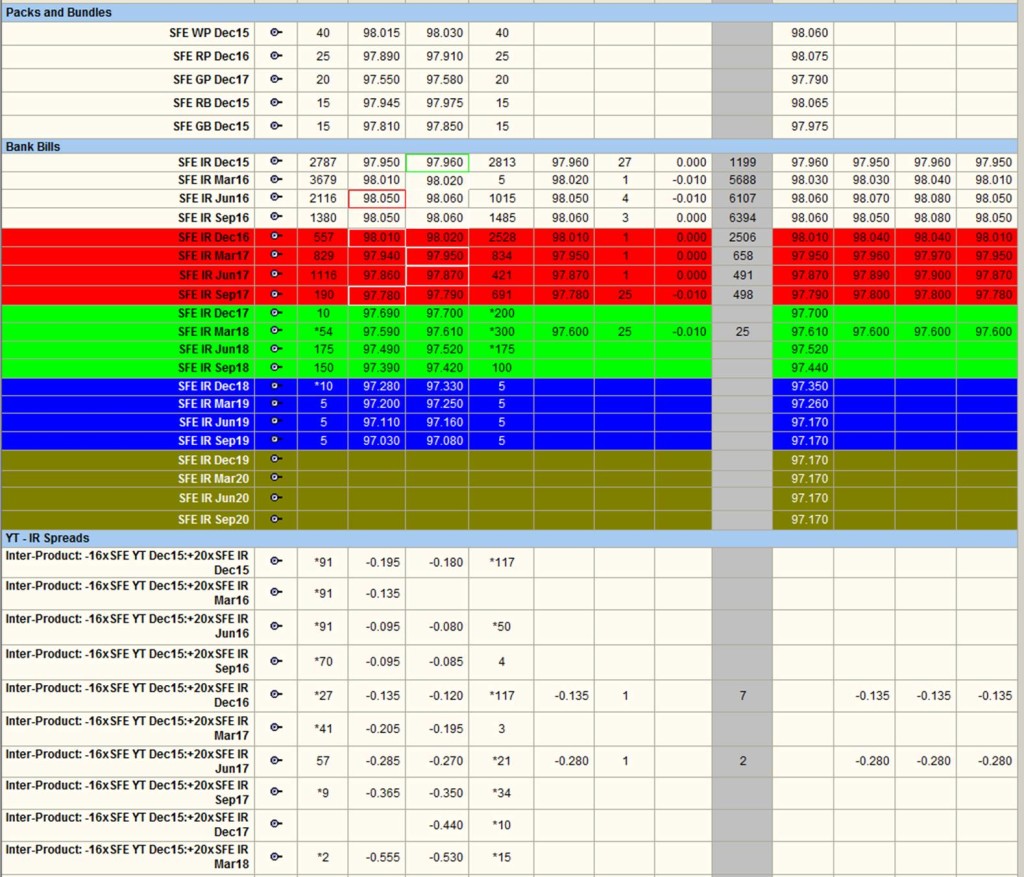This screenshot has width=1024, height=877.
Task: Click the icon beside SFE GP Dec17
Action: coord(276,79)
